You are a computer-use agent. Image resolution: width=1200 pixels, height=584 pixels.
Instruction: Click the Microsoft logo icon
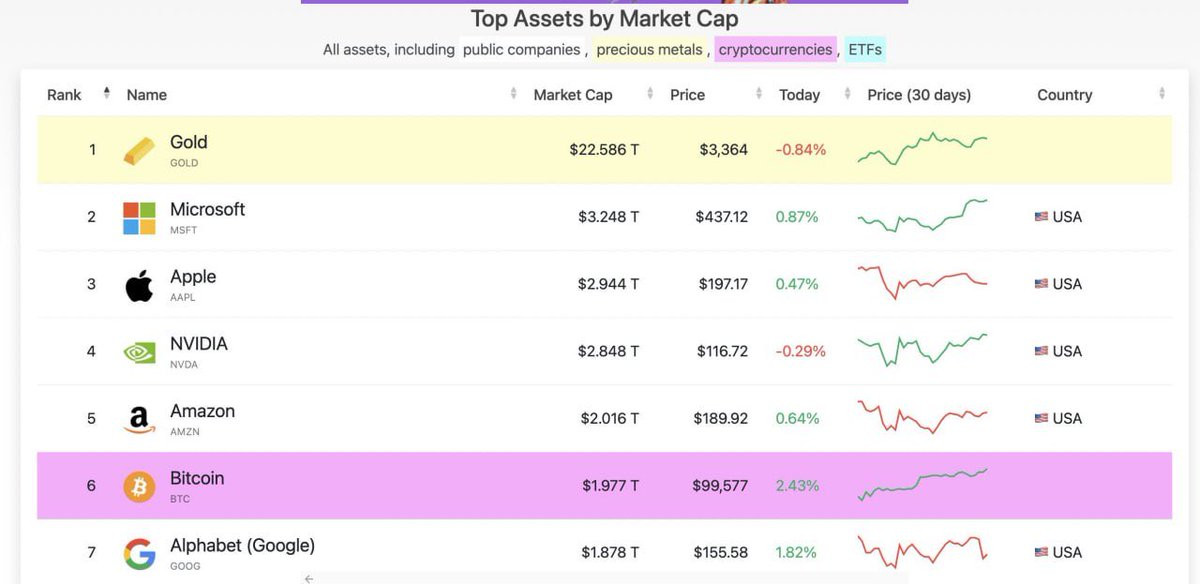coord(139,217)
